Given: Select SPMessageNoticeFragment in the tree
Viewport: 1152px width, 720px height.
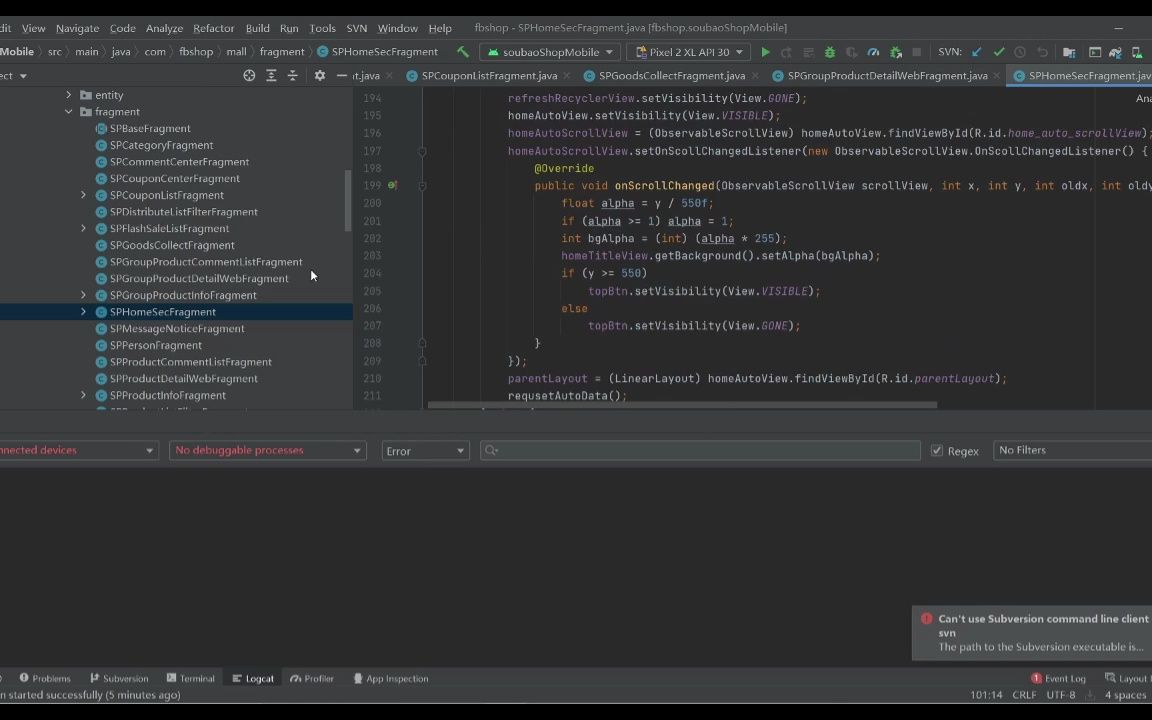Looking at the screenshot, I should tap(177, 328).
